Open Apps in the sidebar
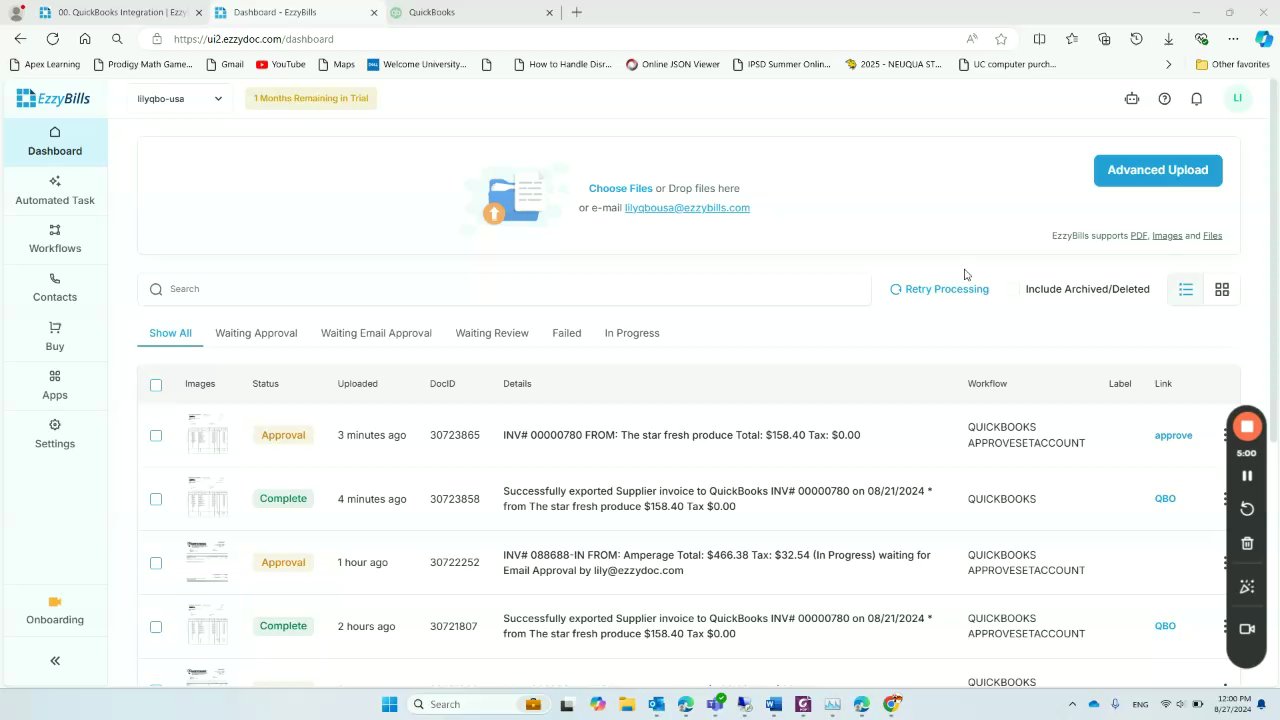 (55, 385)
